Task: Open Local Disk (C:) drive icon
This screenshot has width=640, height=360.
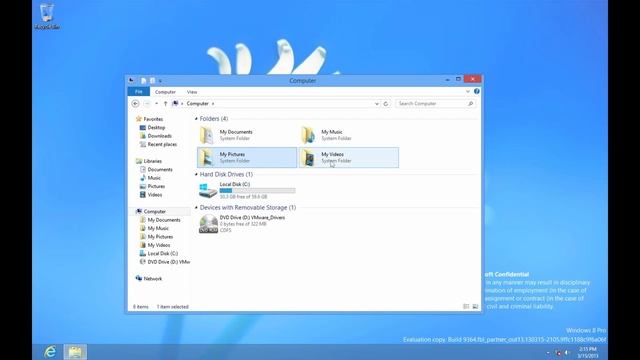Action: coord(208,190)
